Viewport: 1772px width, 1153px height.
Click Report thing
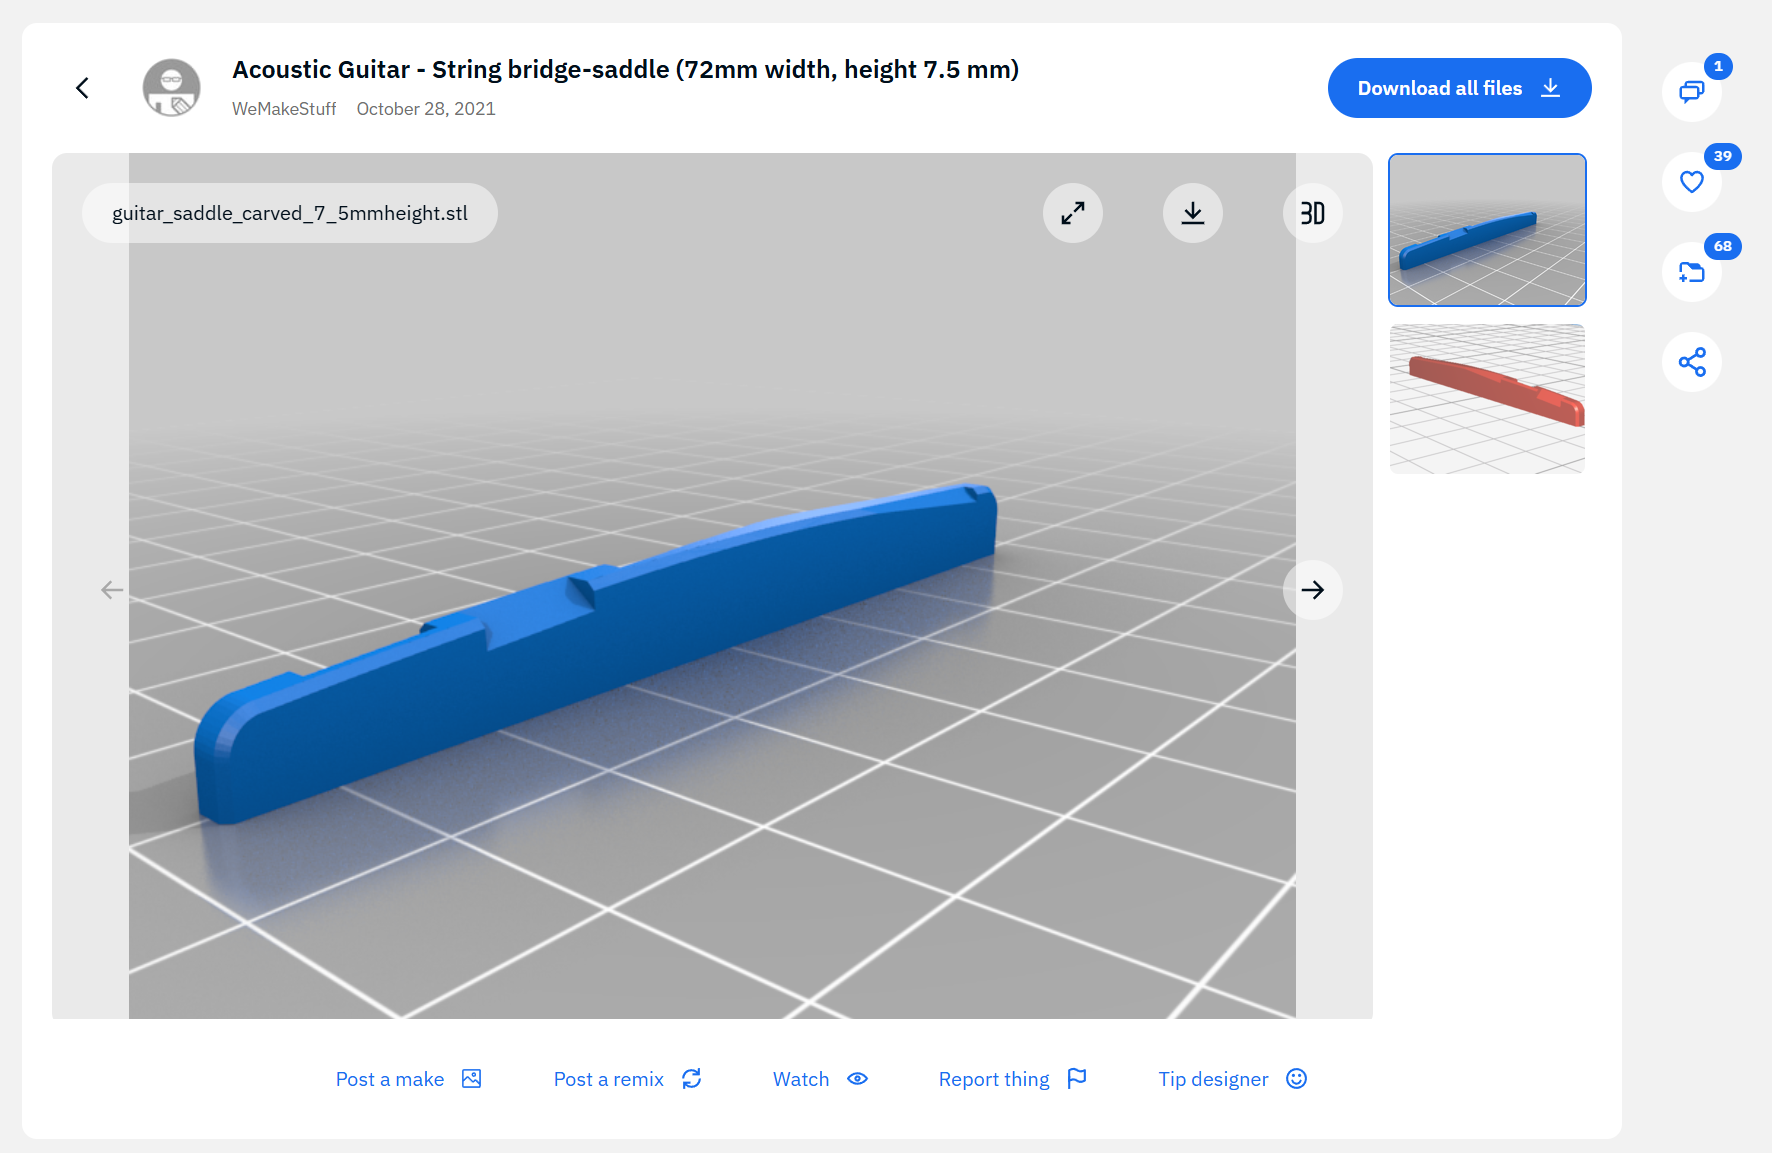click(1013, 1079)
